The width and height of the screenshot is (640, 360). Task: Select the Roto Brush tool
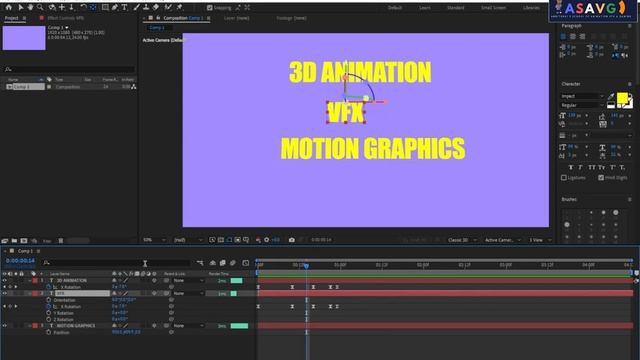(x=168, y=7)
